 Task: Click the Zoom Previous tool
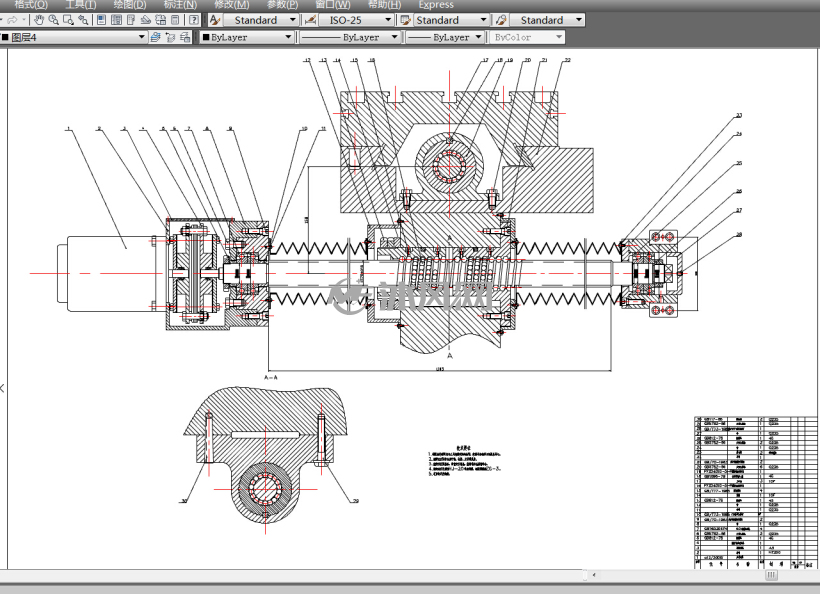click(83, 20)
